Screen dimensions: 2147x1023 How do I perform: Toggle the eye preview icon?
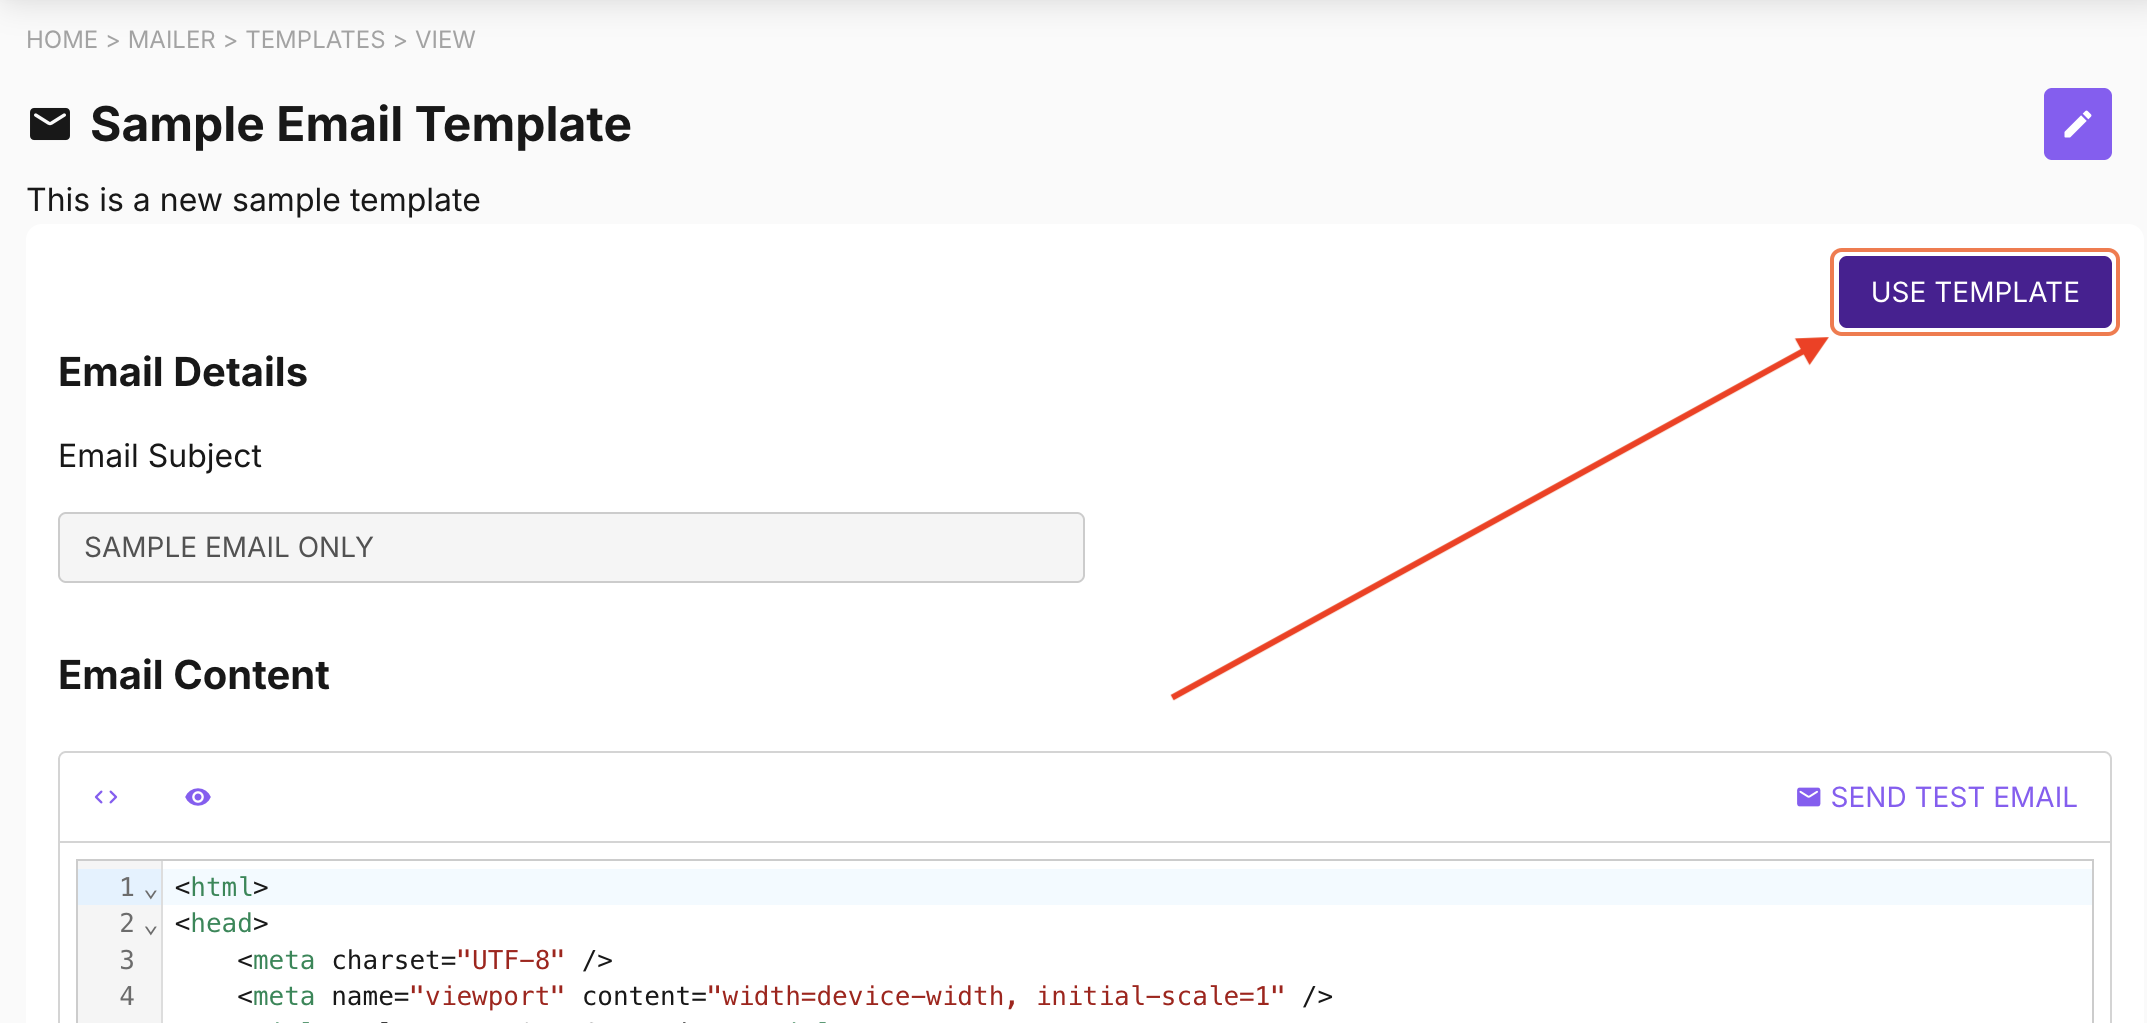pos(198,797)
